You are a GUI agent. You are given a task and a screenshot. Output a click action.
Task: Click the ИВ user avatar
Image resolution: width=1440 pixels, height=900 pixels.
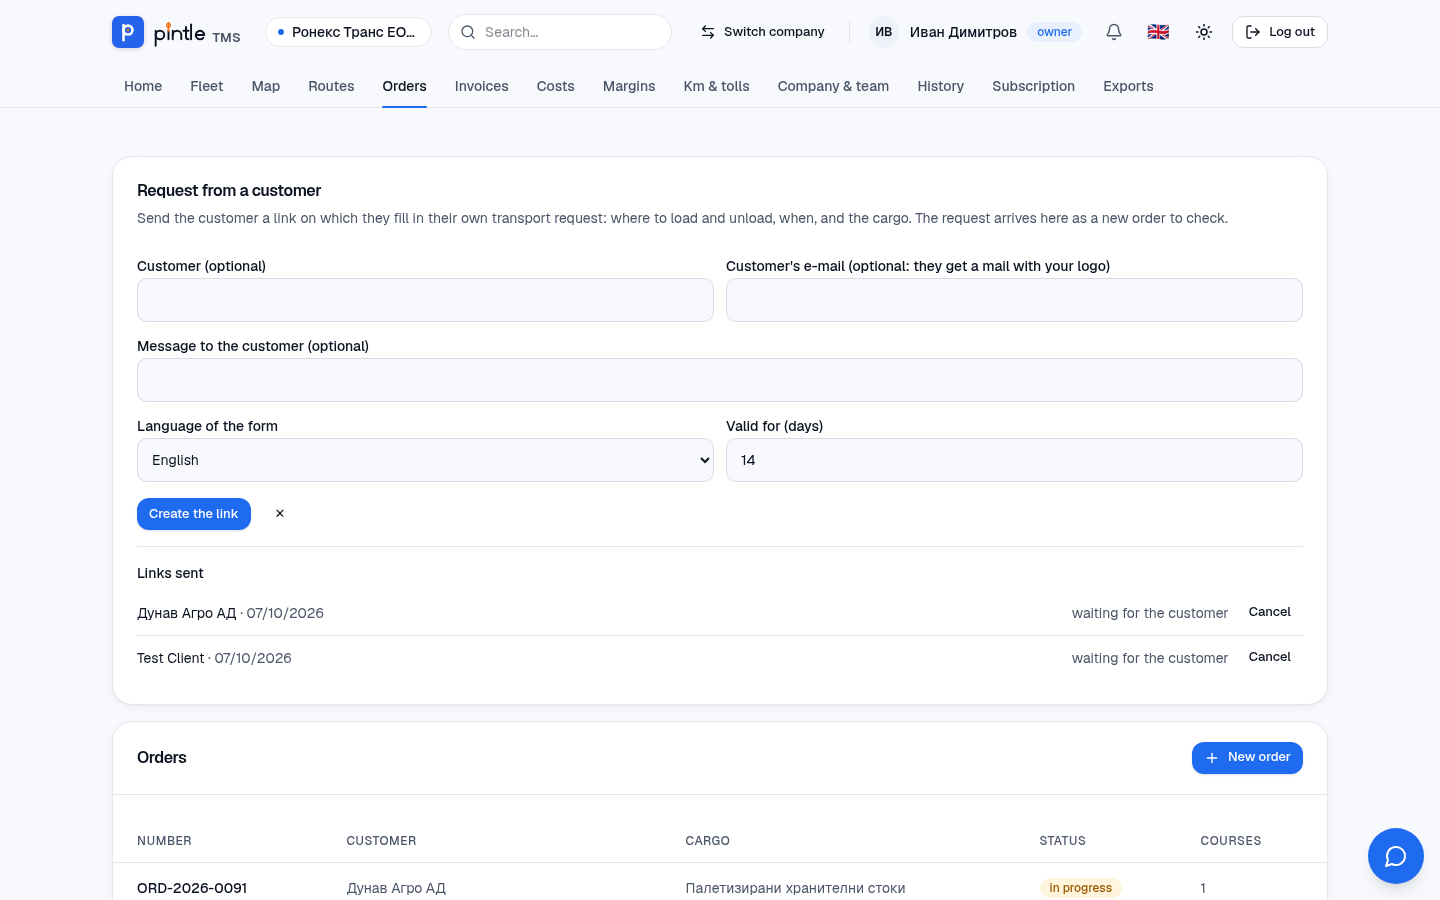pyautogui.click(x=883, y=32)
